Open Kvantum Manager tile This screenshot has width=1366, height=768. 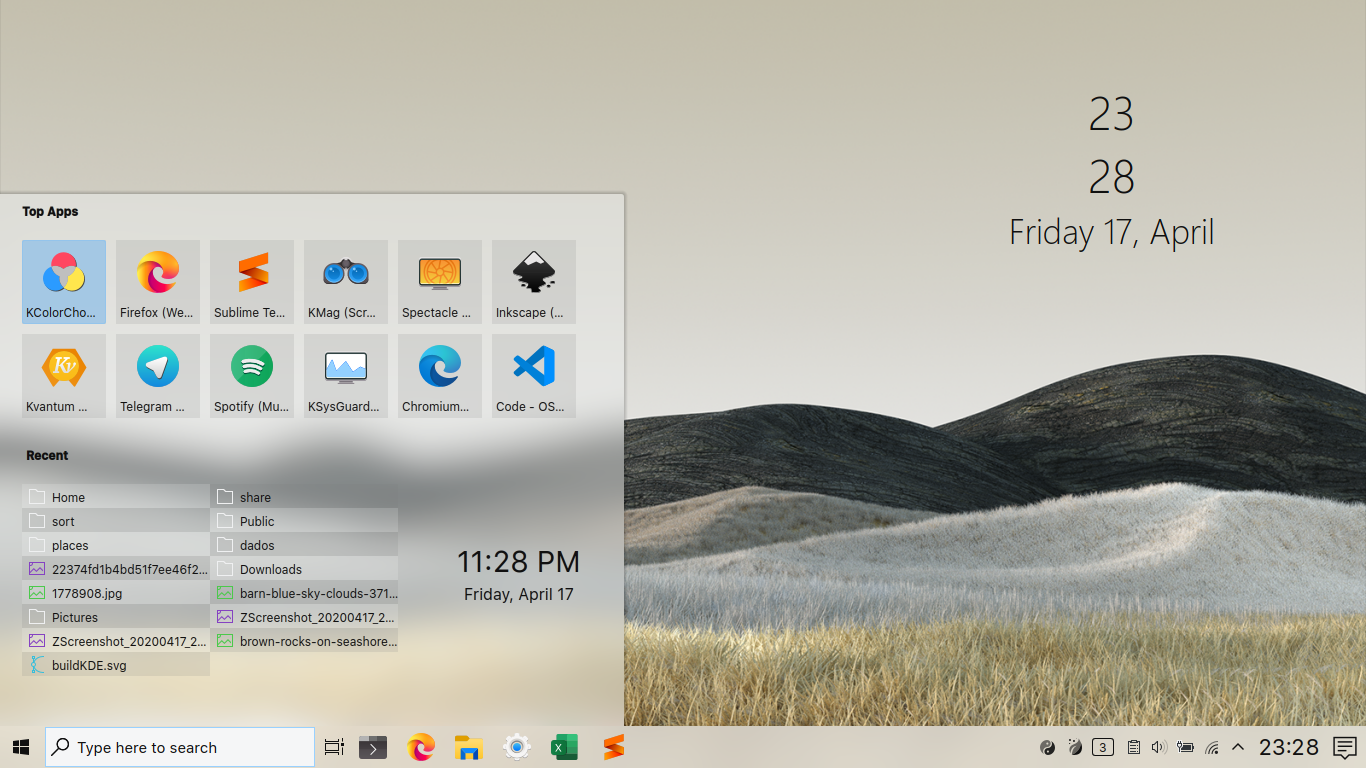(x=64, y=376)
